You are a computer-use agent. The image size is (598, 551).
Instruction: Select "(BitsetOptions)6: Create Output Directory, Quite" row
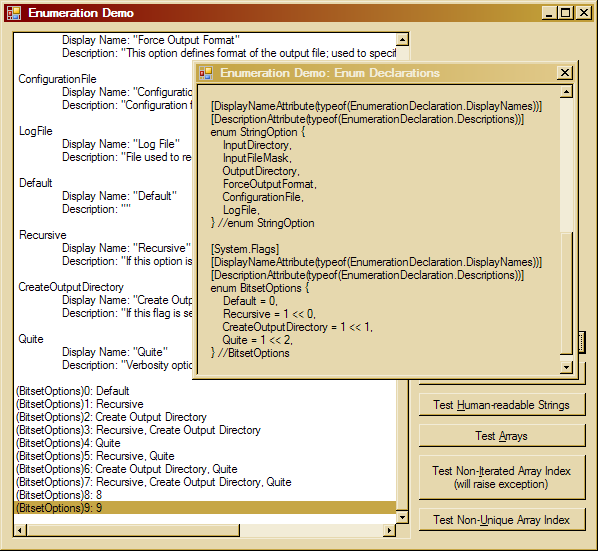pos(206,469)
